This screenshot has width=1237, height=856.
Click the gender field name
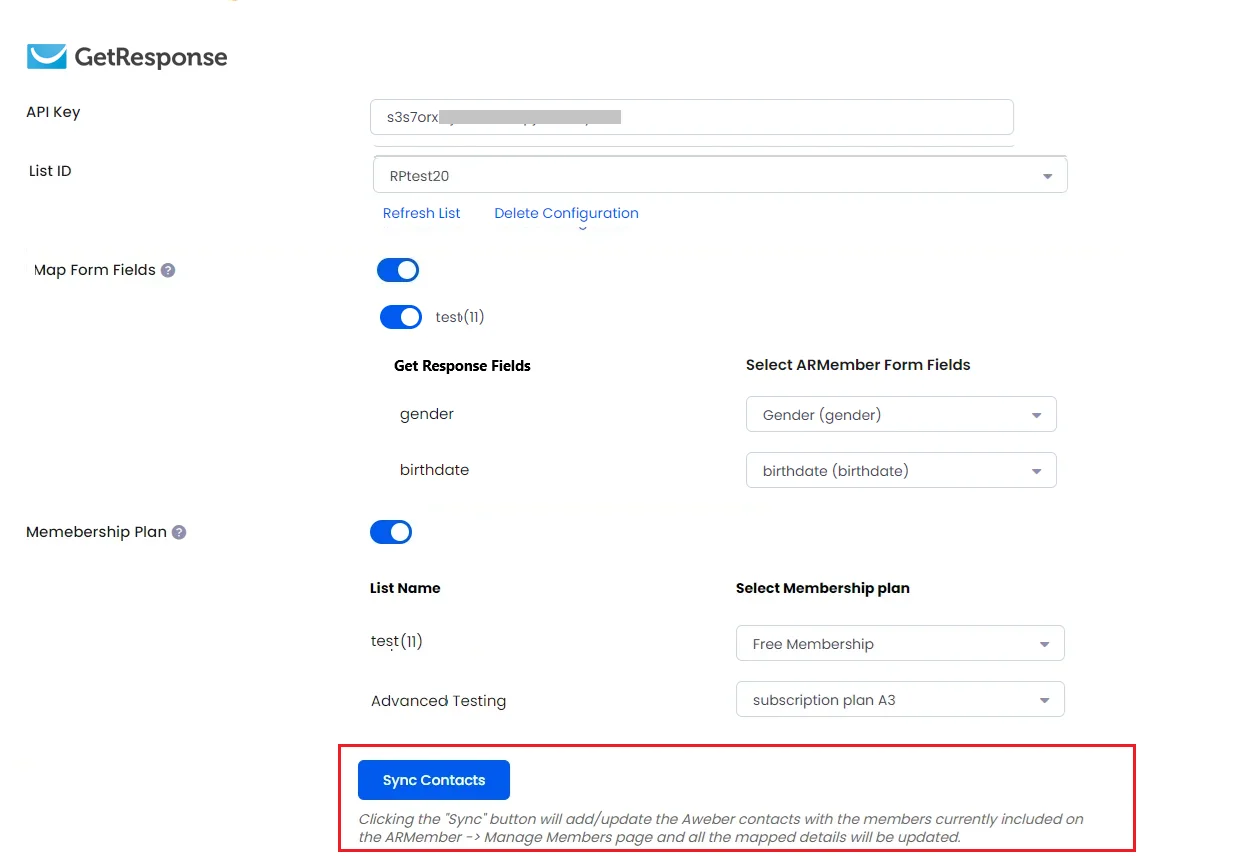coord(427,414)
